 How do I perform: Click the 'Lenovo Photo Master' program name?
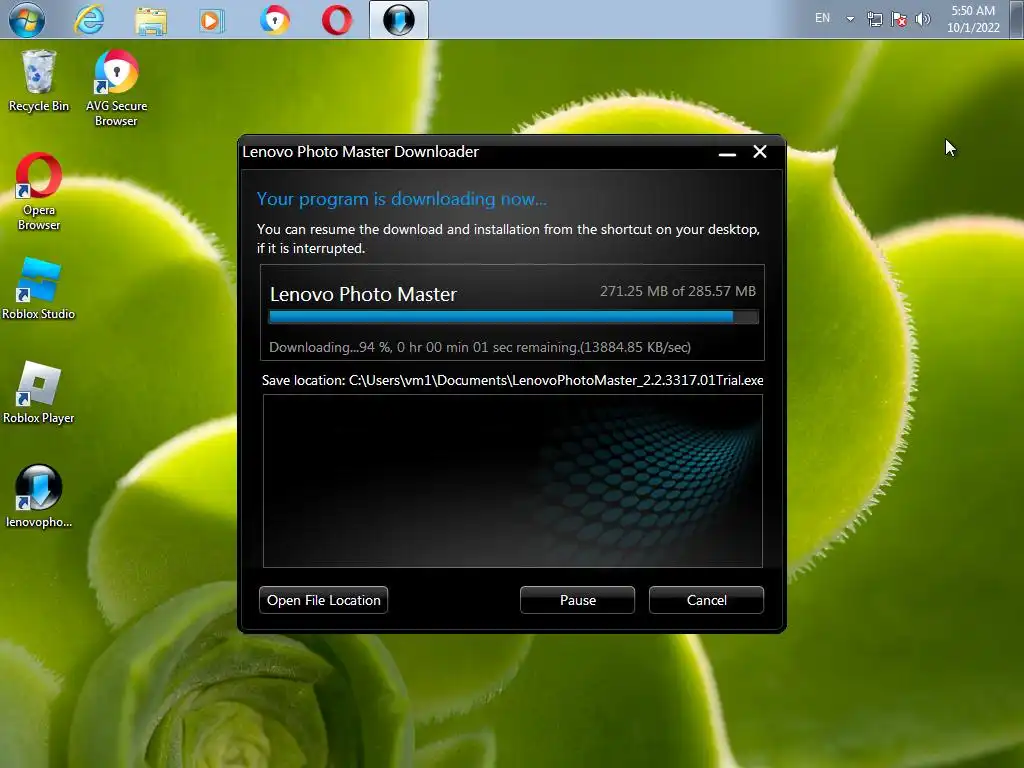[x=363, y=294]
